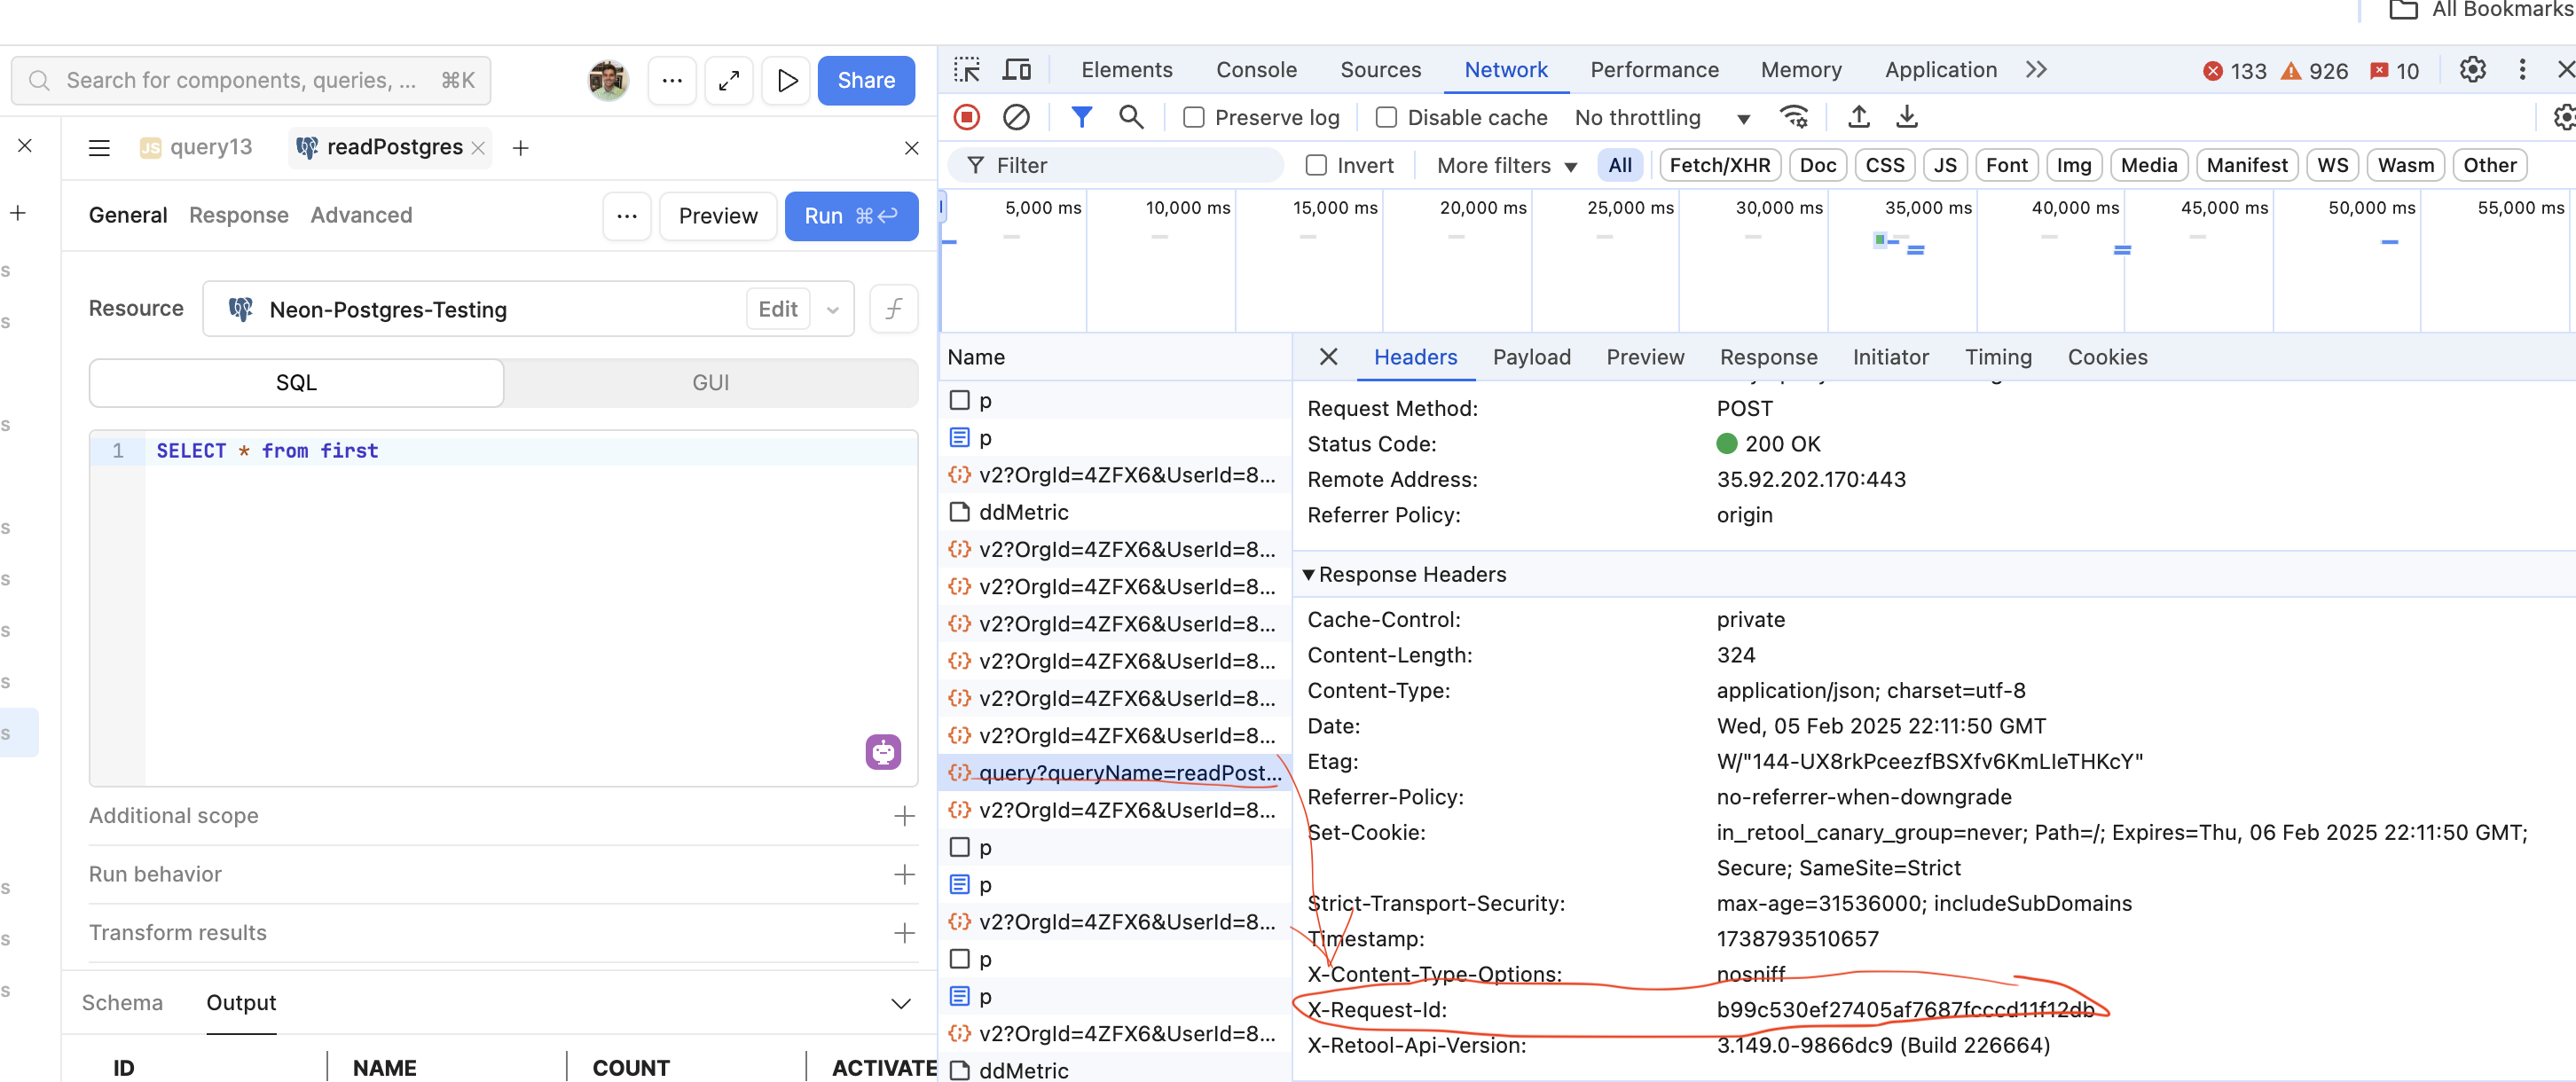Switch query mode to GUI
This screenshot has width=2576, height=1082.
point(710,383)
